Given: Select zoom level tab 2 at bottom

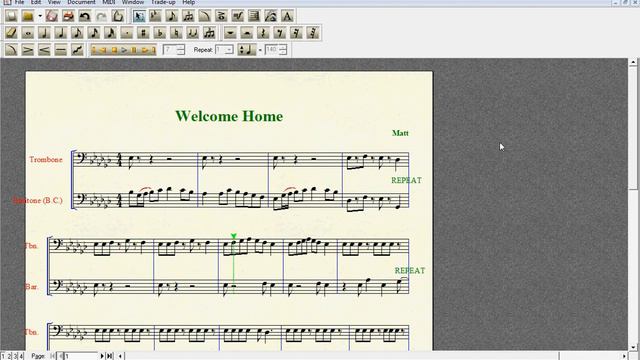Looking at the screenshot, I should [x=9, y=356].
